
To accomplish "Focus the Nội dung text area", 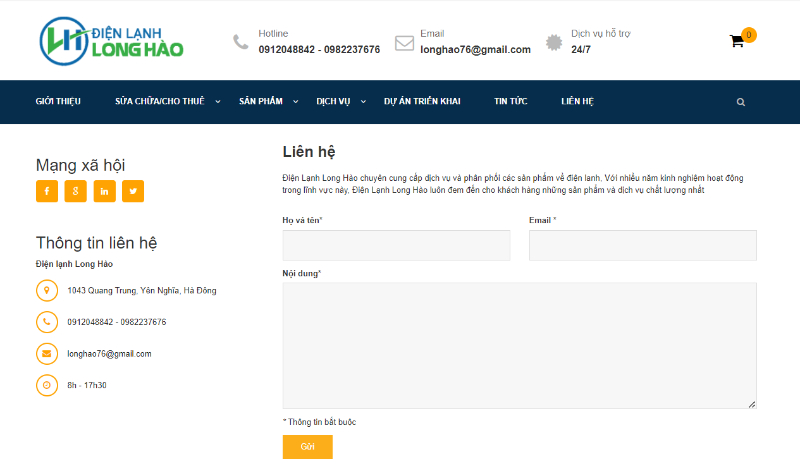I will click(x=519, y=346).
